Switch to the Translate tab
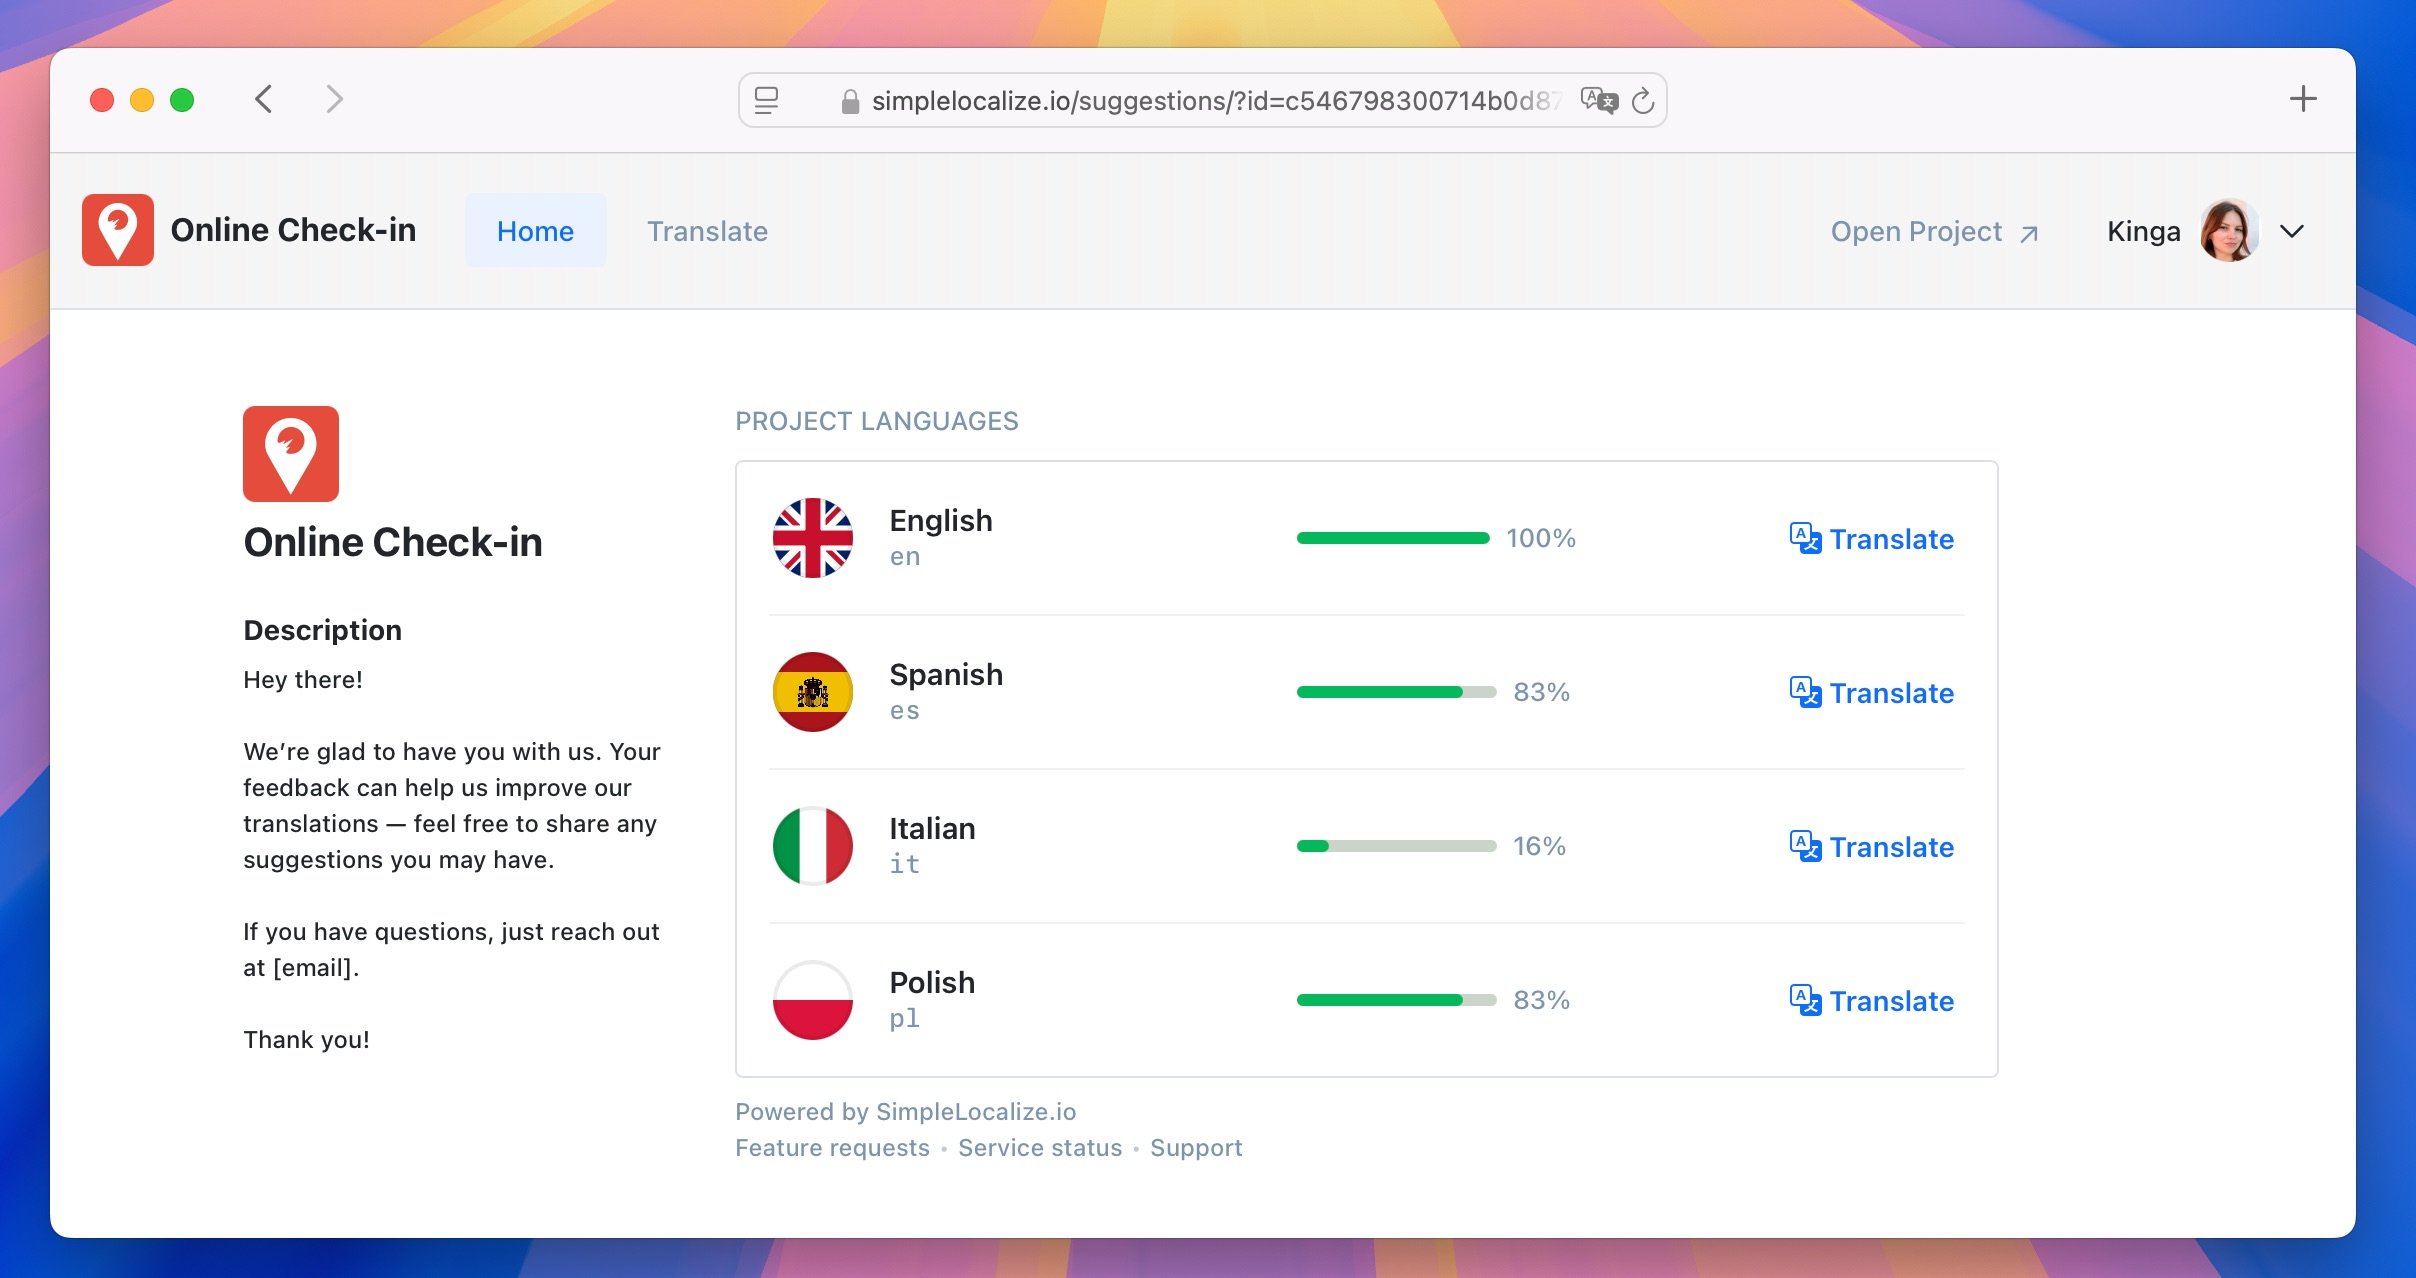 [x=706, y=230]
